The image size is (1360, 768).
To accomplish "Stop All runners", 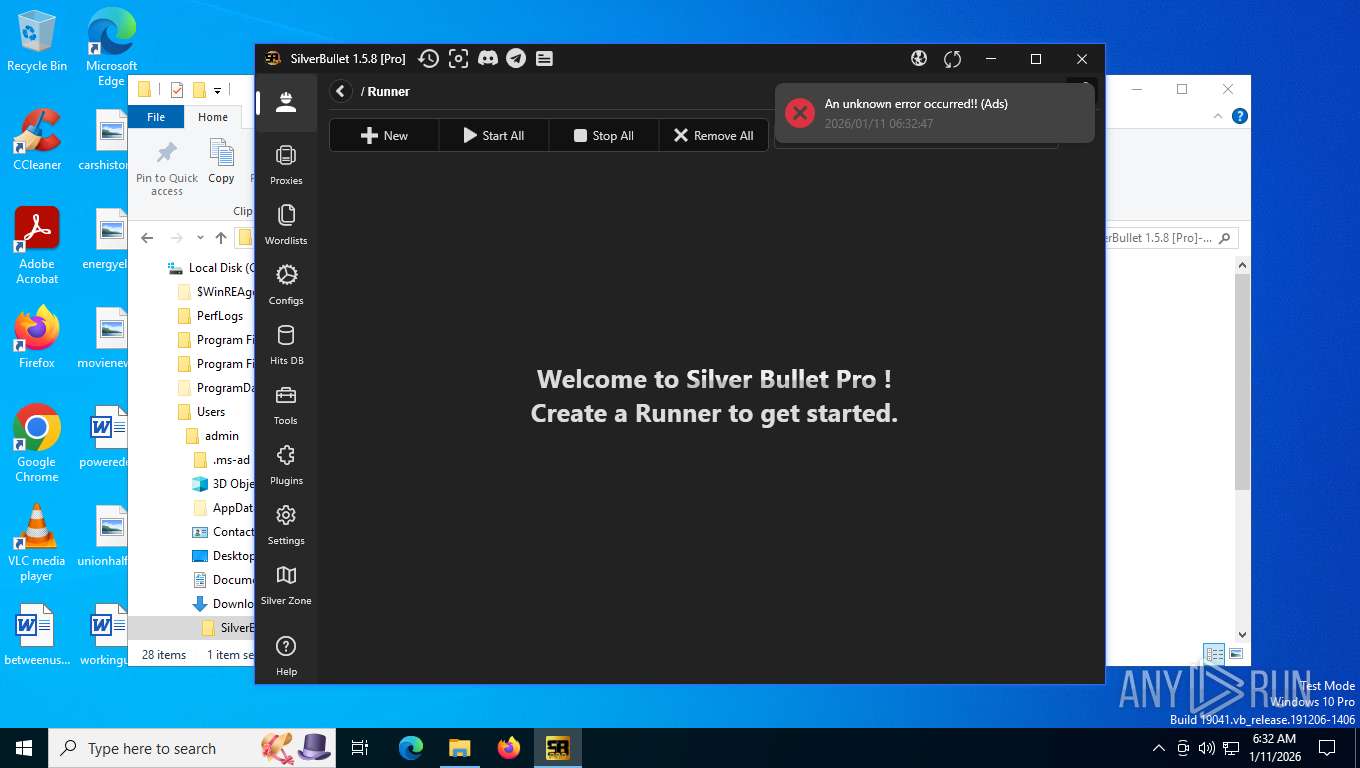I will click(x=604, y=135).
